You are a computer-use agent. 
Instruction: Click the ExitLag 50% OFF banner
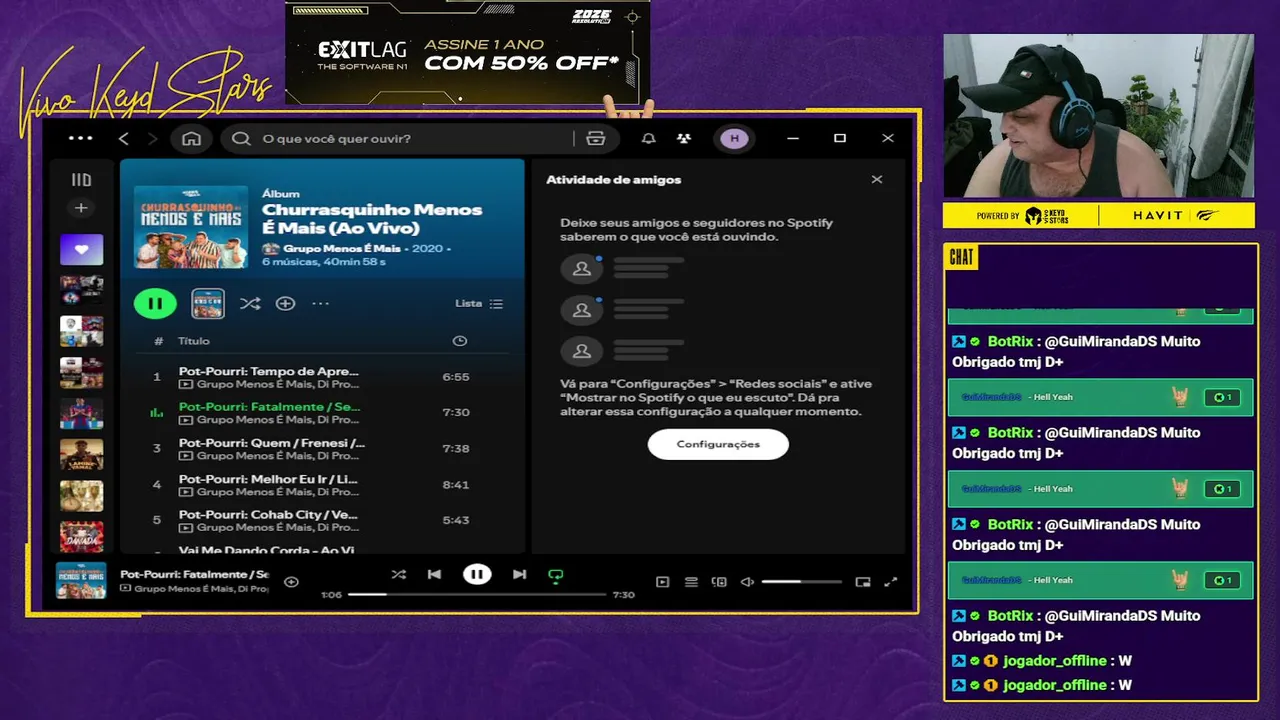467,52
